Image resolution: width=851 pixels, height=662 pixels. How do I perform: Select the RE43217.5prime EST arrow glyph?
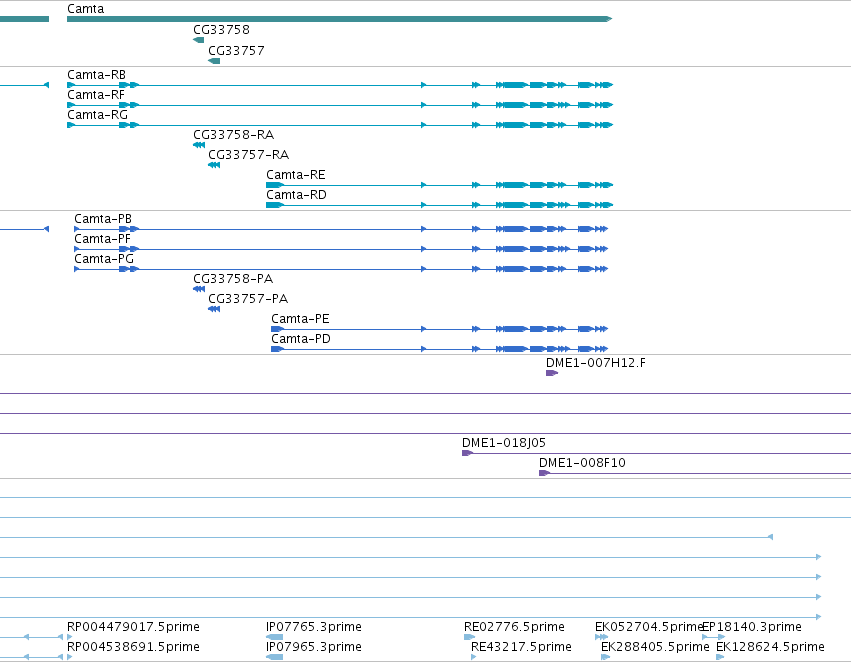[474, 657]
